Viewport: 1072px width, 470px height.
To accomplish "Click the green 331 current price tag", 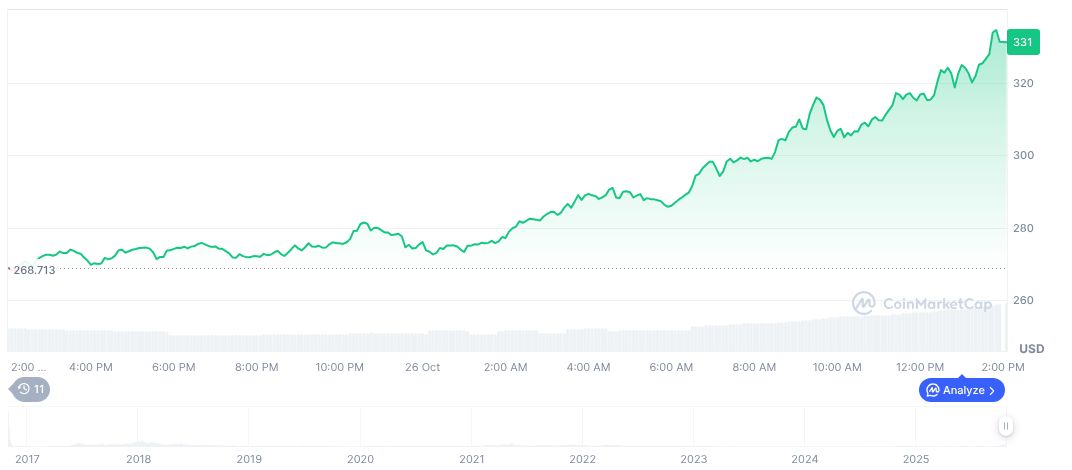I will (x=1023, y=42).
